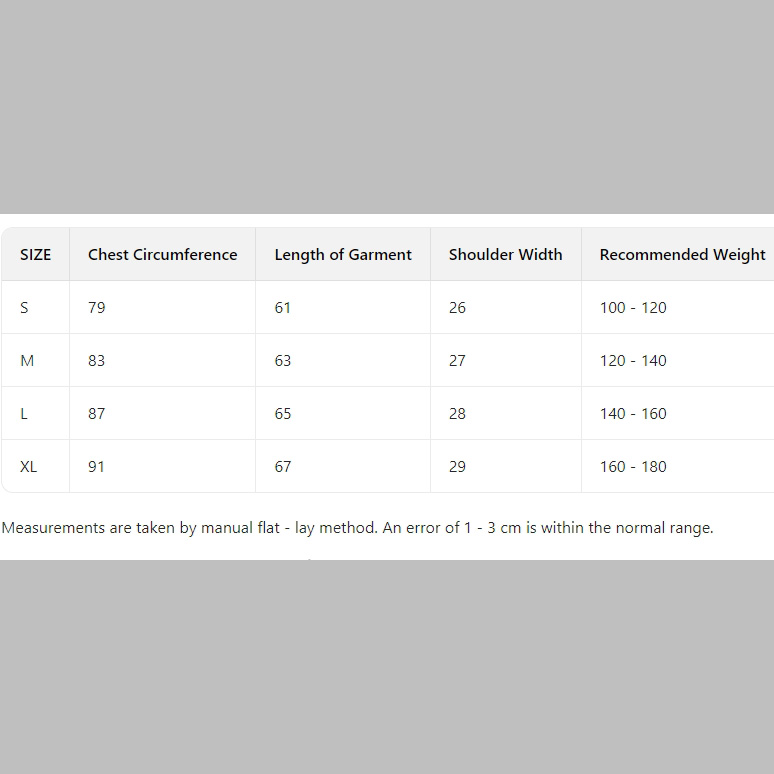Click chest value 79 for size S
Screen dimensions: 774x774
[97, 308]
